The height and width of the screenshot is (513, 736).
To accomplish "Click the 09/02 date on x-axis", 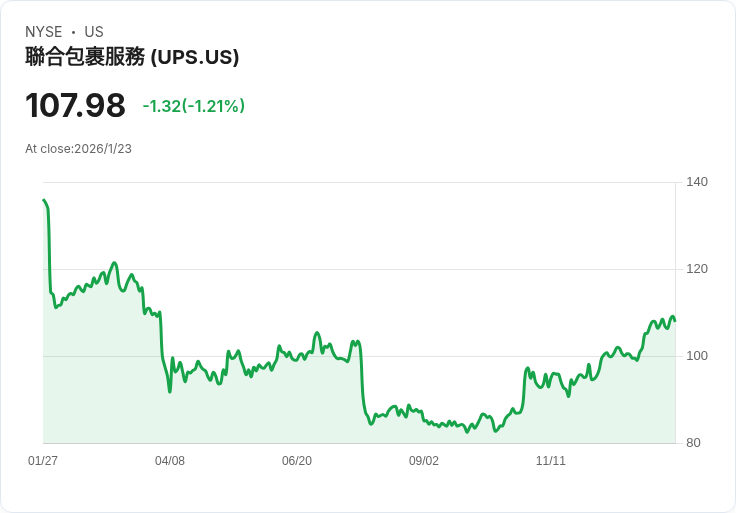I will (x=424, y=461).
